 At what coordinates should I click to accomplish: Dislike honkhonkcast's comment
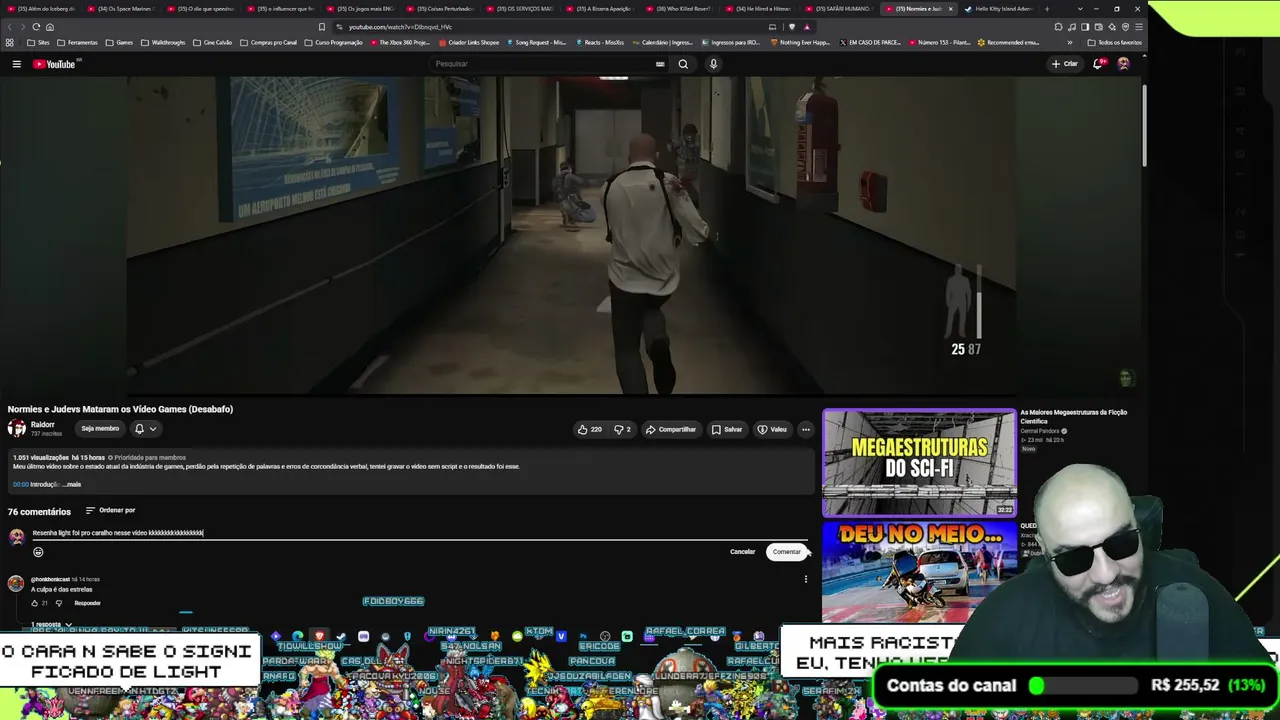[59, 603]
